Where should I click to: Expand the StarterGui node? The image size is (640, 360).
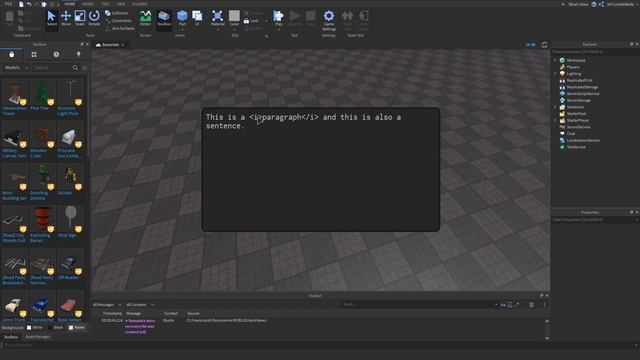click(x=555, y=107)
